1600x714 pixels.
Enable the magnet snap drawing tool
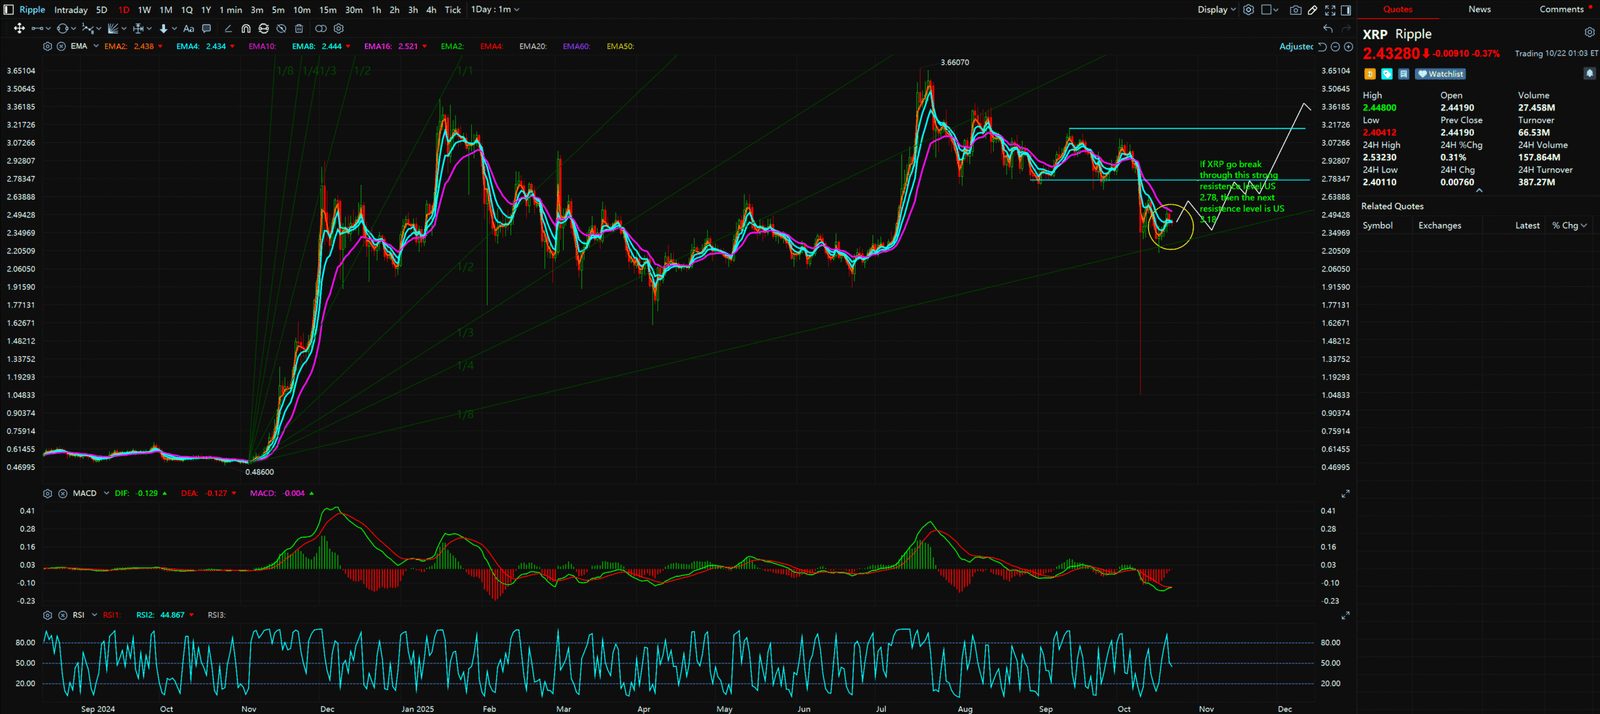pos(246,29)
